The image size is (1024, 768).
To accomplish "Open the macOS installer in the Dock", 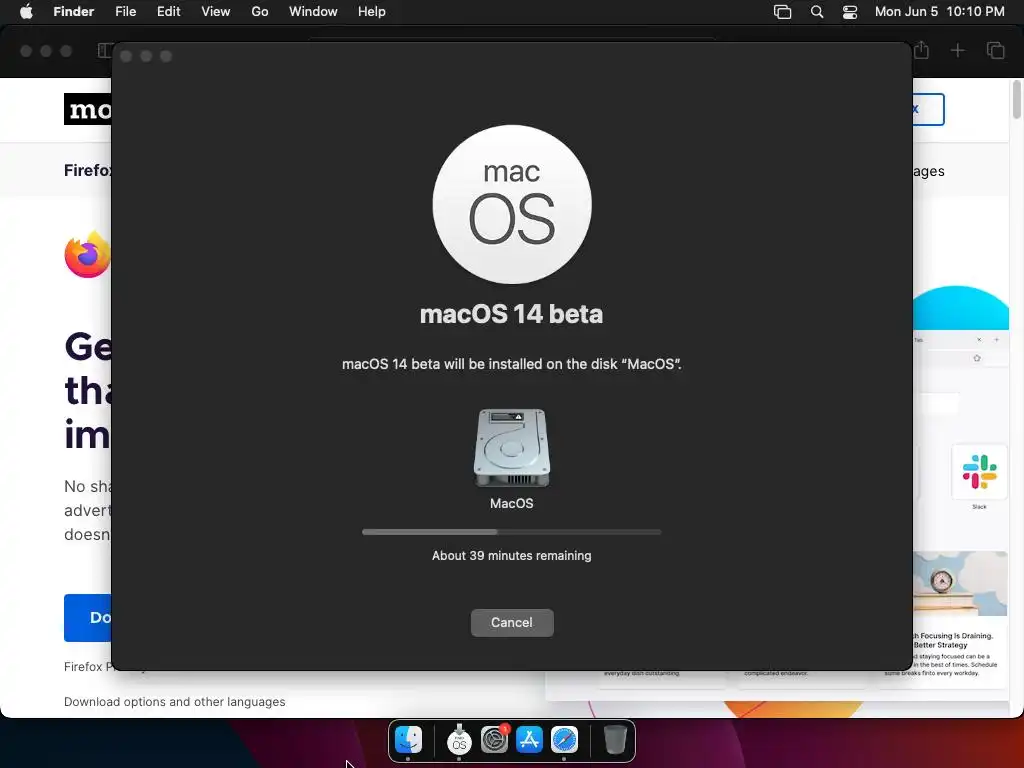I will 459,740.
